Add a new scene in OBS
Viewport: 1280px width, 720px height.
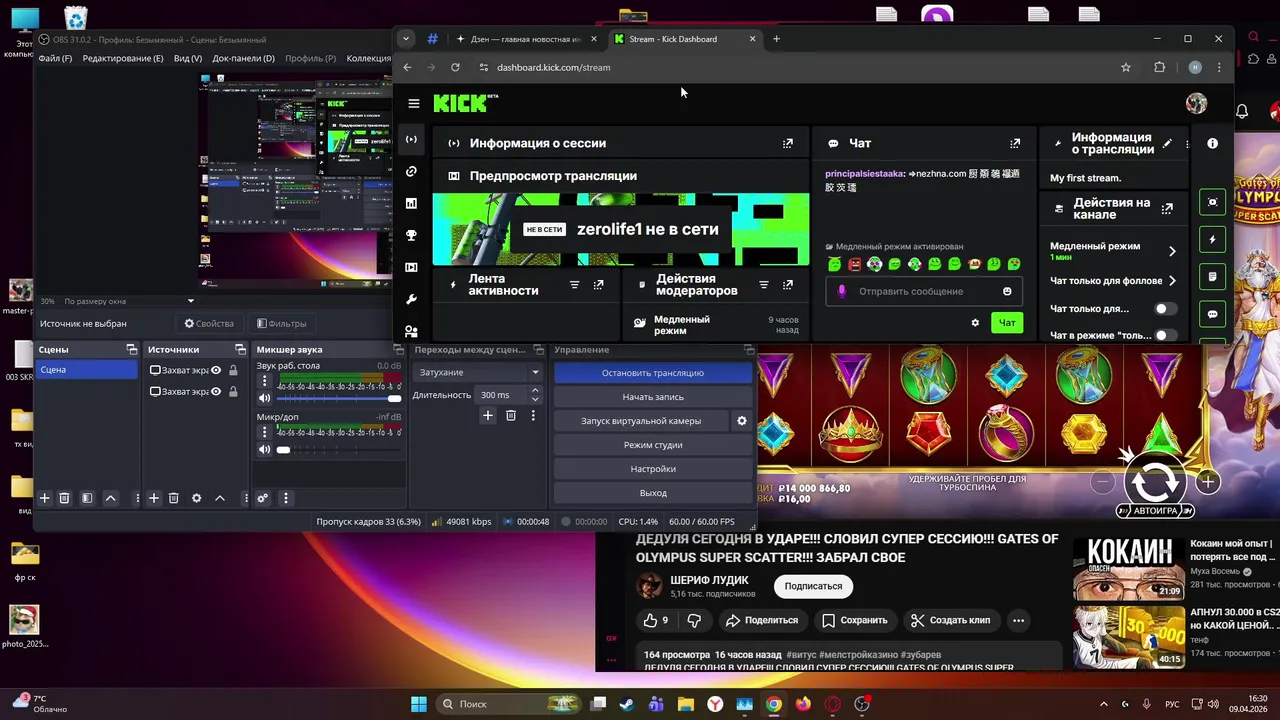[x=44, y=498]
